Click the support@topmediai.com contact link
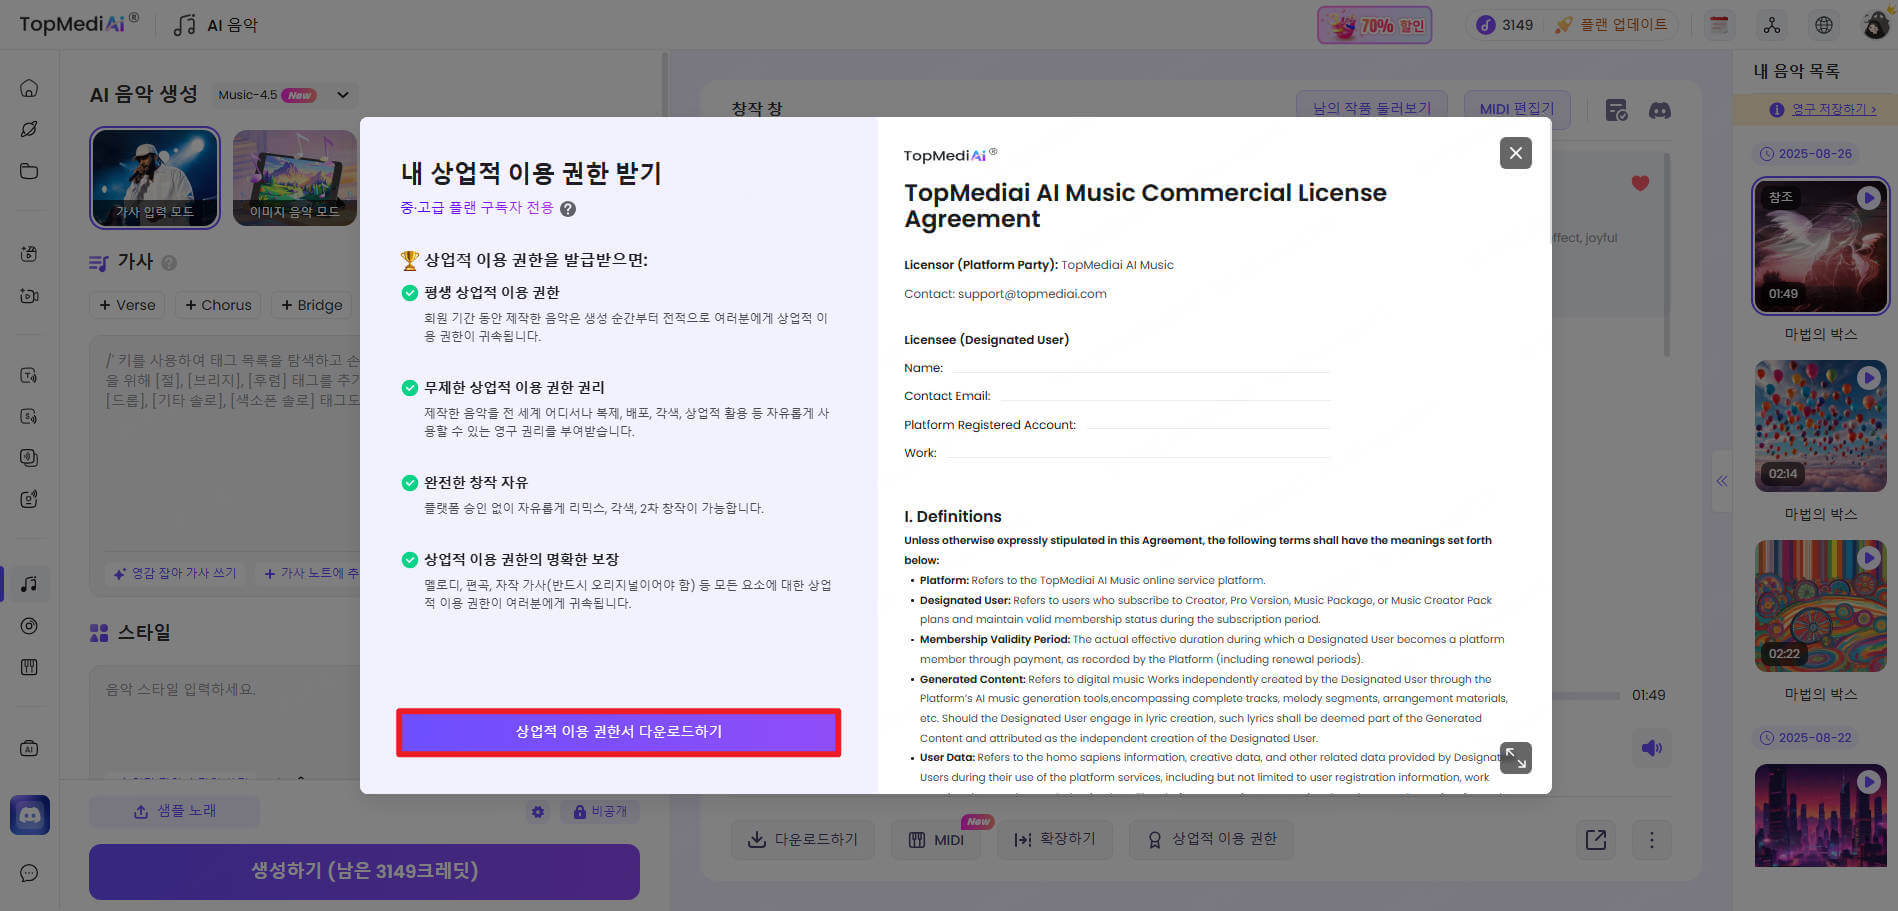This screenshot has width=1898, height=911. pos(1032,294)
